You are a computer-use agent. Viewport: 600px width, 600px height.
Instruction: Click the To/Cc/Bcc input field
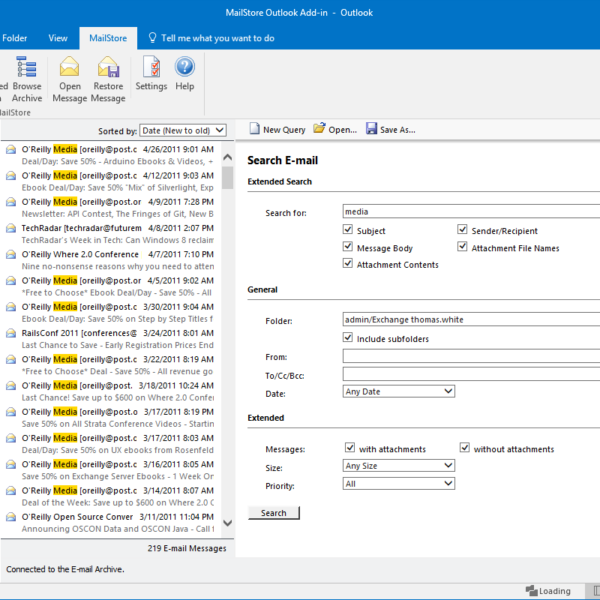point(471,374)
